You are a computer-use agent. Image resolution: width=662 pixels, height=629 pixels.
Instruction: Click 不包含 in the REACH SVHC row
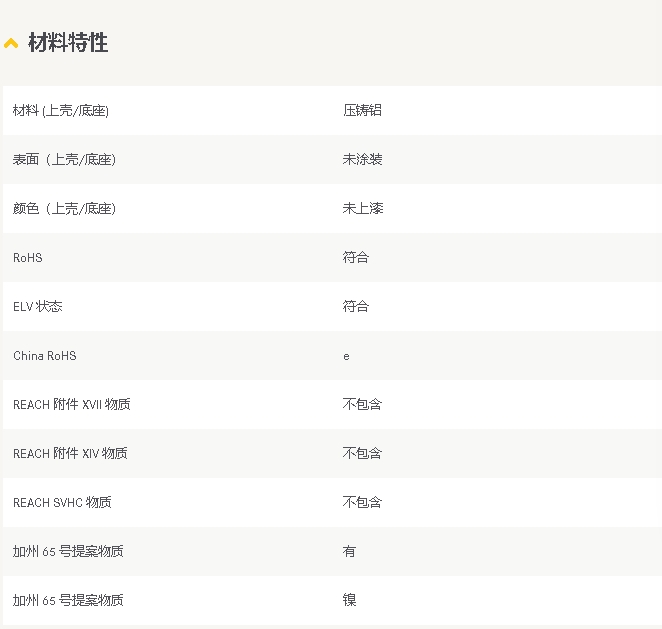pyautogui.click(x=362, y=503)
